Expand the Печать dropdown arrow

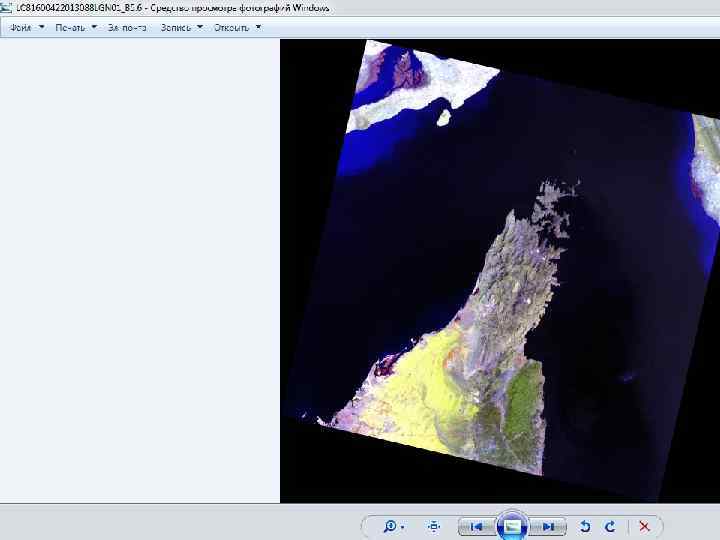[94, 27]
